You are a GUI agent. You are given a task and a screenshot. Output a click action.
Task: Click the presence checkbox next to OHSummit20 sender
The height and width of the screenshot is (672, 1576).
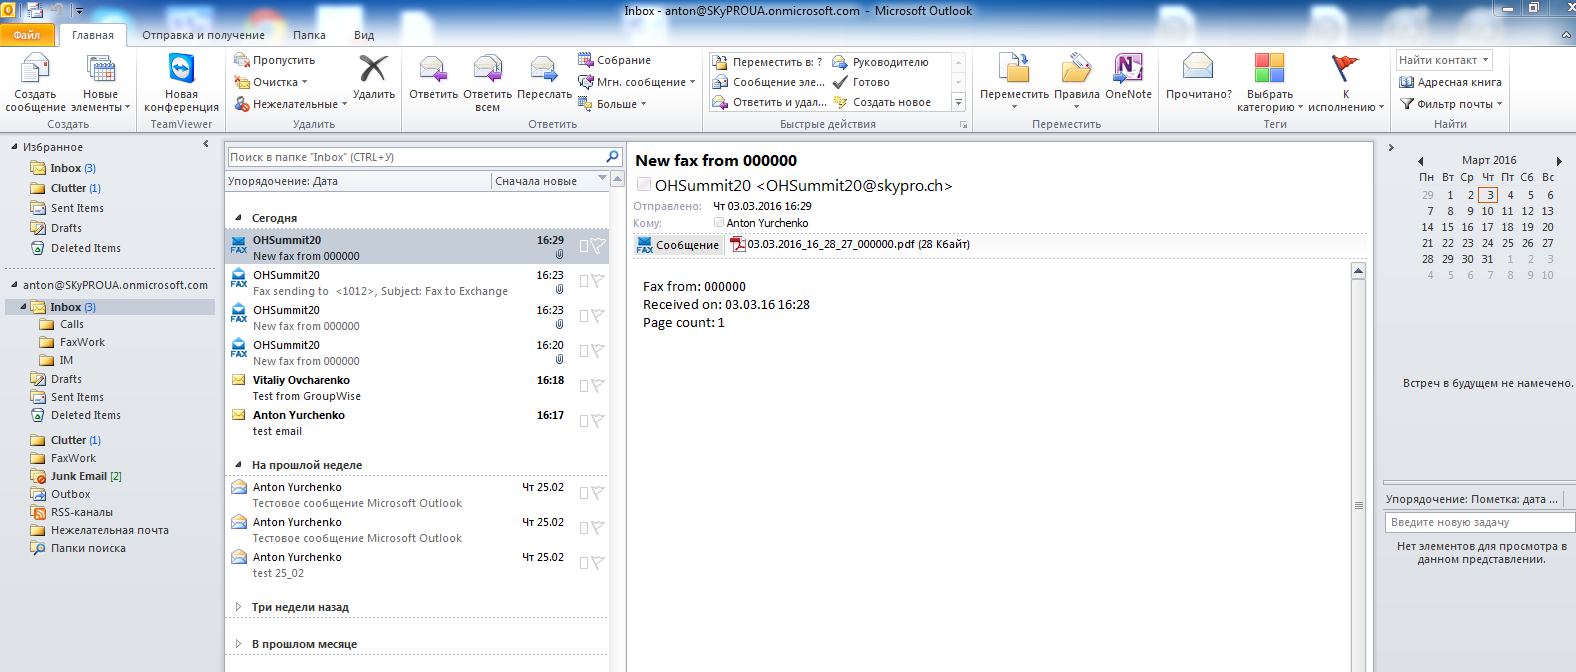[644, 185]
